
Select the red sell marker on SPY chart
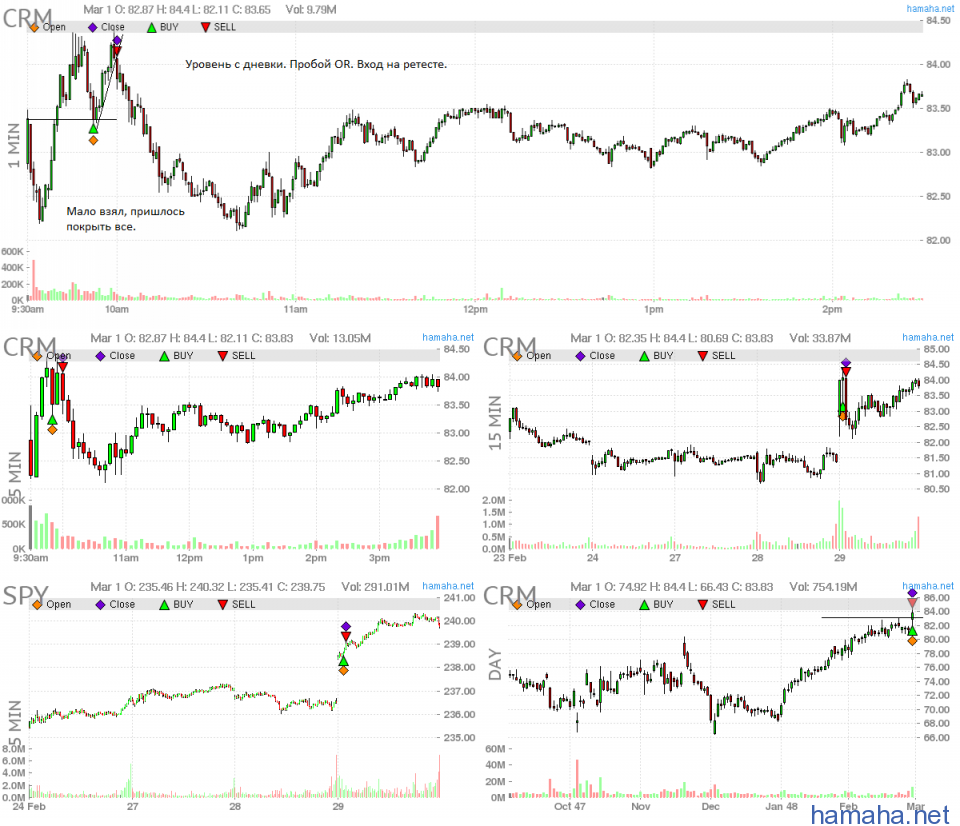(x=346, y=637)
